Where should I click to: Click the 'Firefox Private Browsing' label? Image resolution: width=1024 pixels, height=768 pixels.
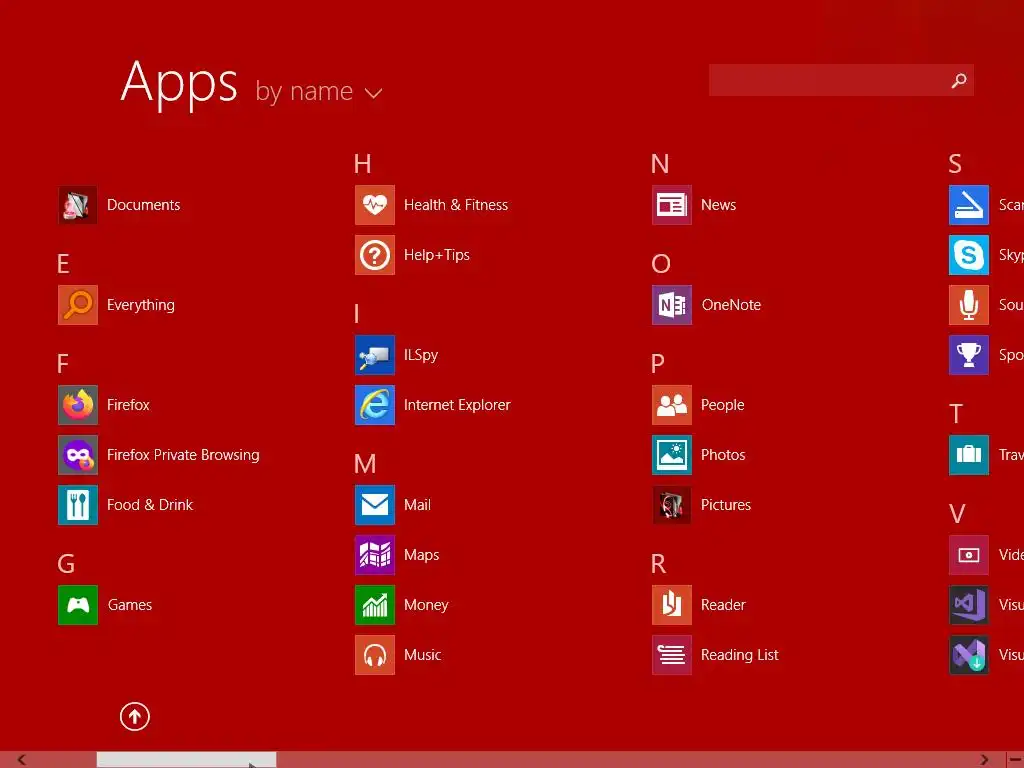[x=184, y=455]
